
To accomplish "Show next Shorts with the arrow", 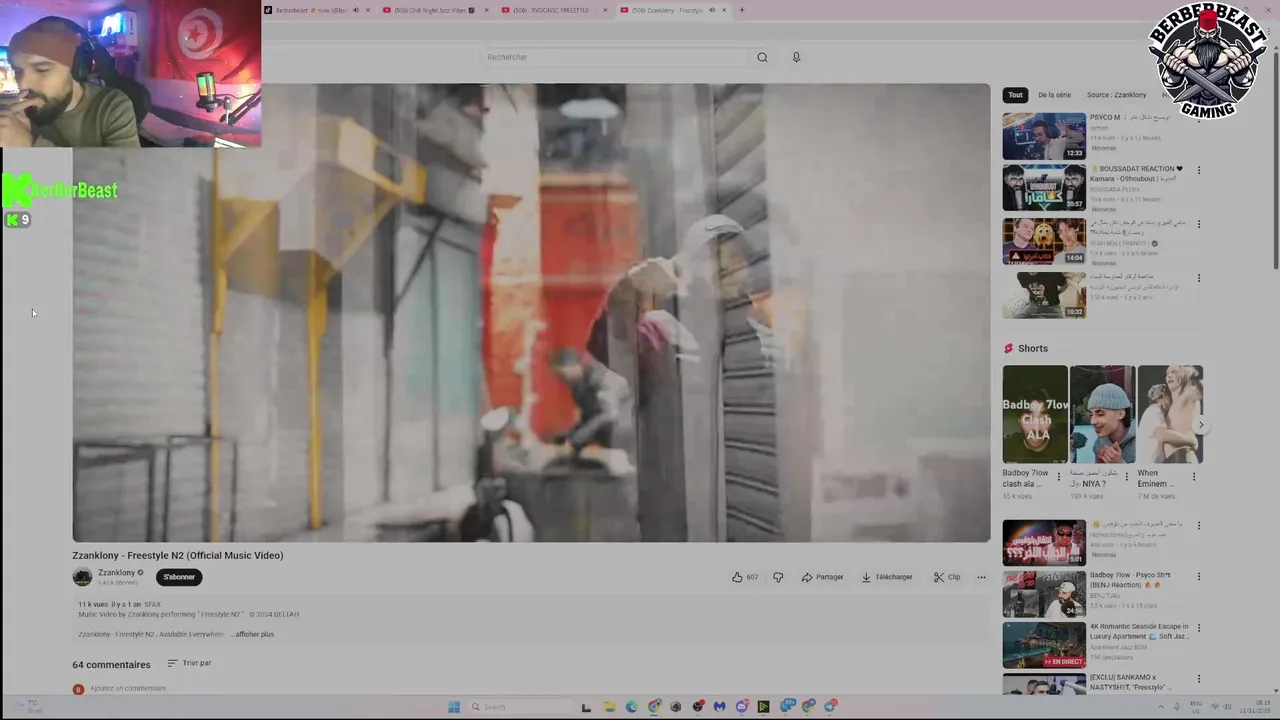I will pyautogui.click(x=1201, y=425).
